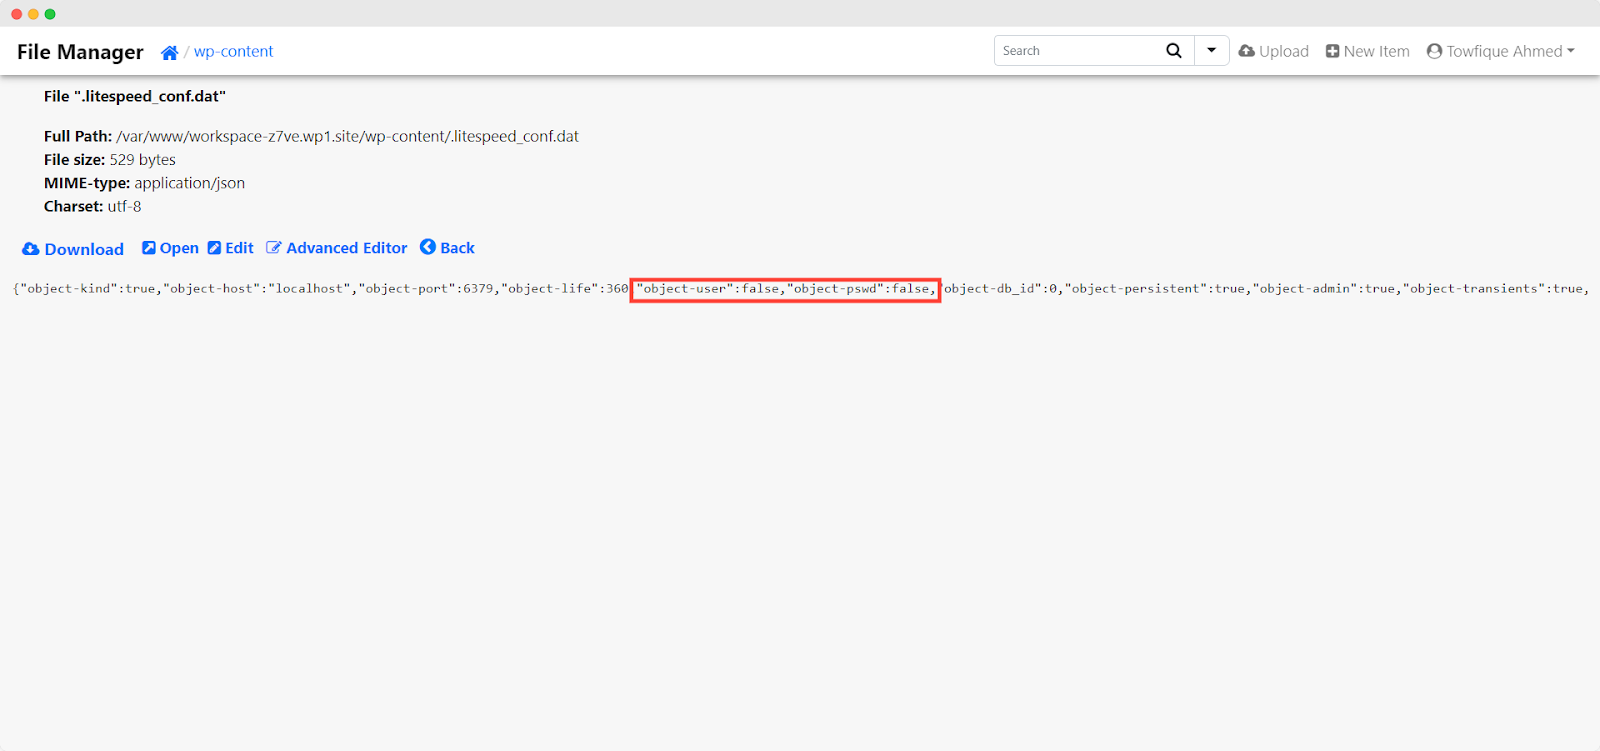Click the Edit pencil icon
Screen dimensions: 1600x751
tap(214, 247)
